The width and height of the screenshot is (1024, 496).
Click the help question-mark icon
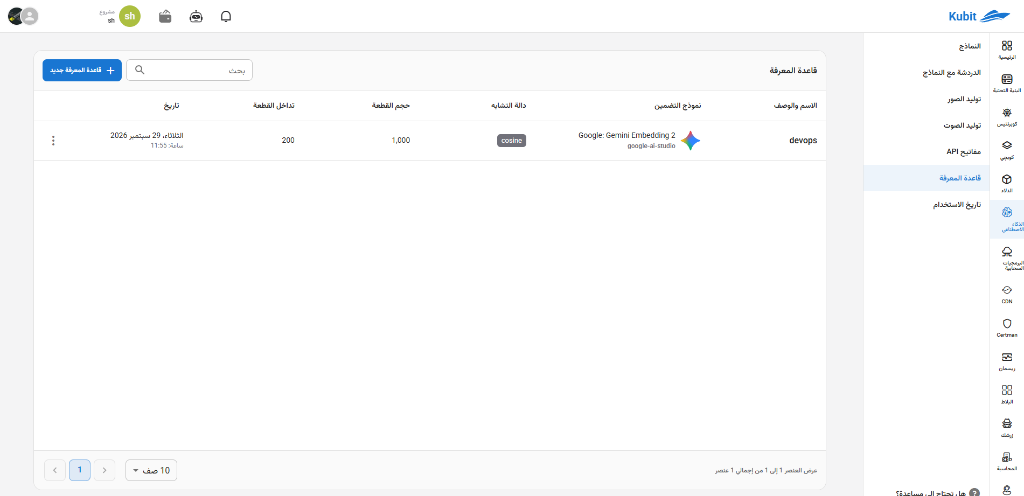[974, 493]
